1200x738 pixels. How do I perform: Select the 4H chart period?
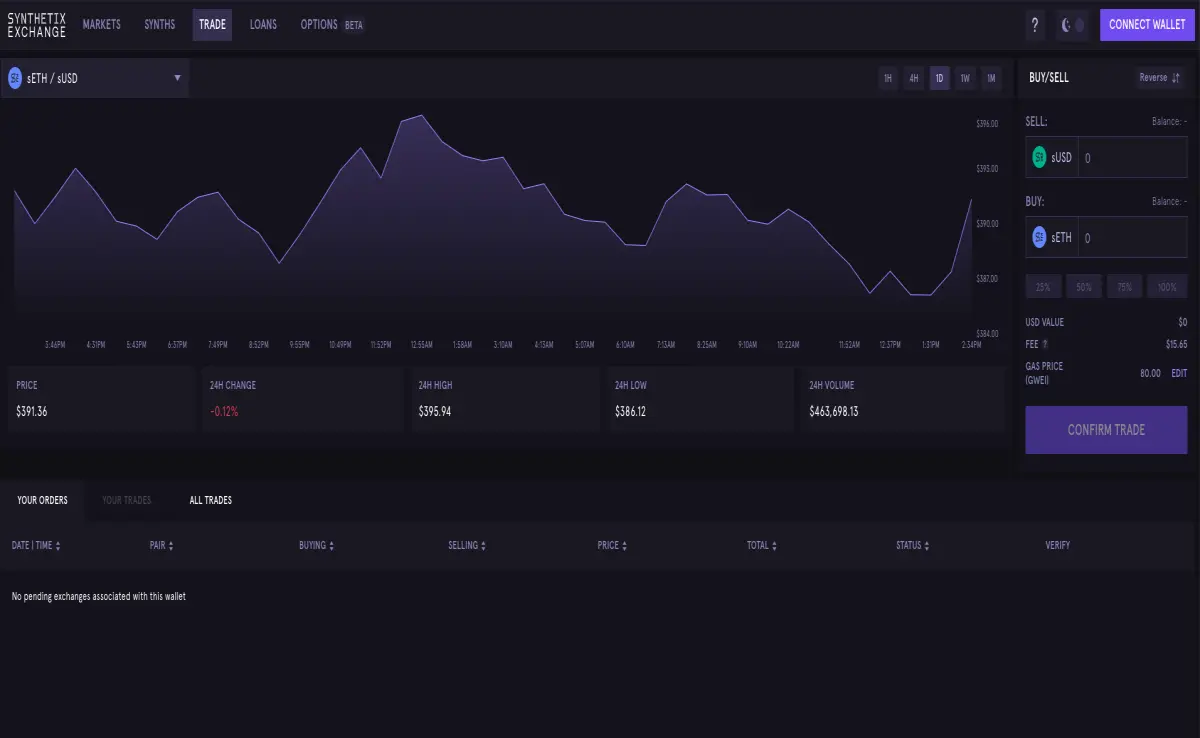coord(913,78)
